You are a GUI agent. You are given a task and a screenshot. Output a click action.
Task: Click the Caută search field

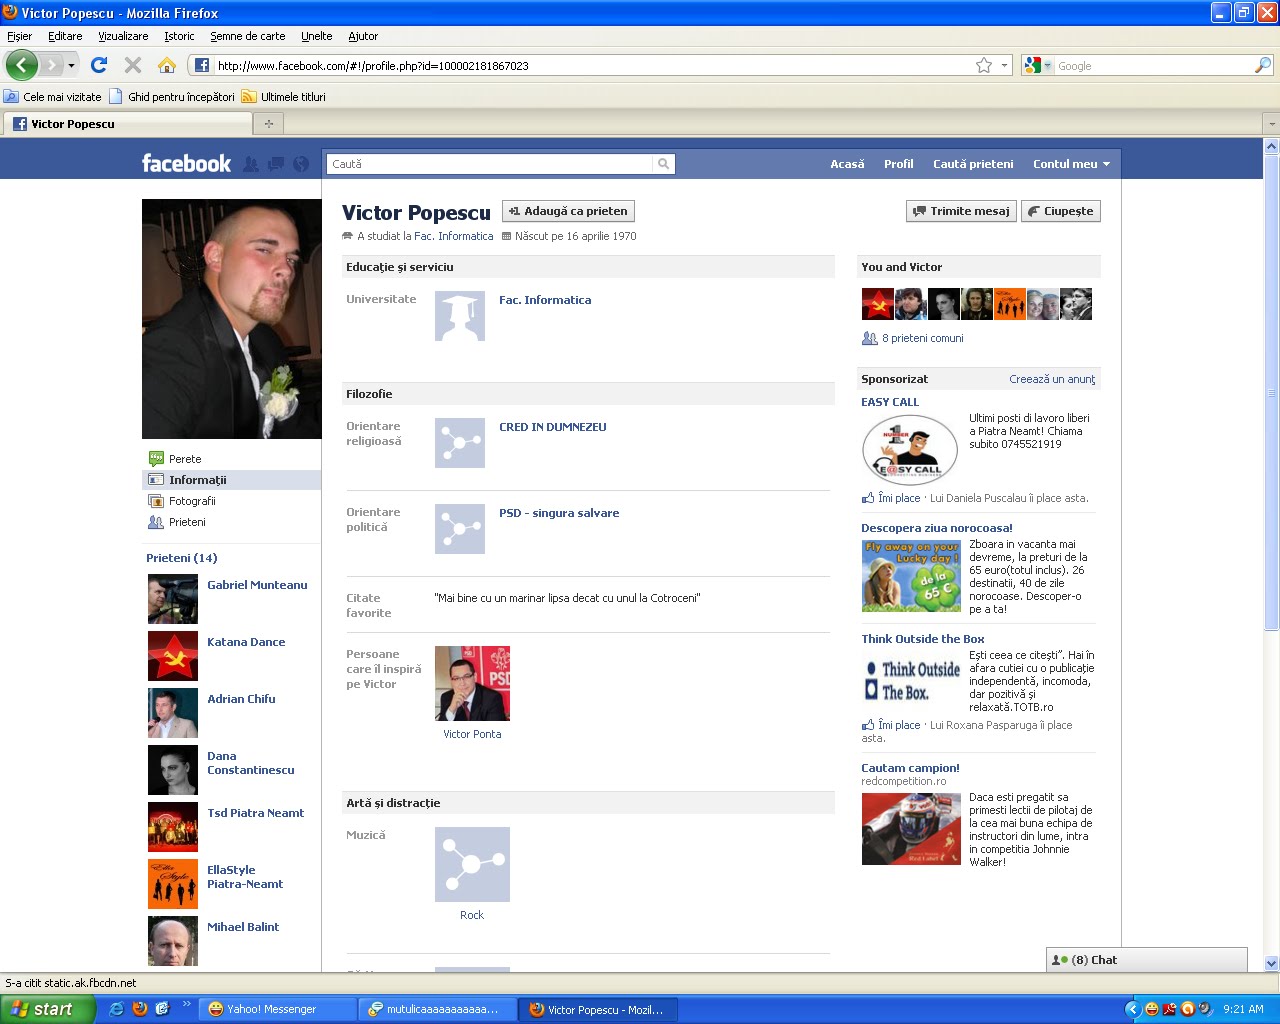[x=490, y=164]
